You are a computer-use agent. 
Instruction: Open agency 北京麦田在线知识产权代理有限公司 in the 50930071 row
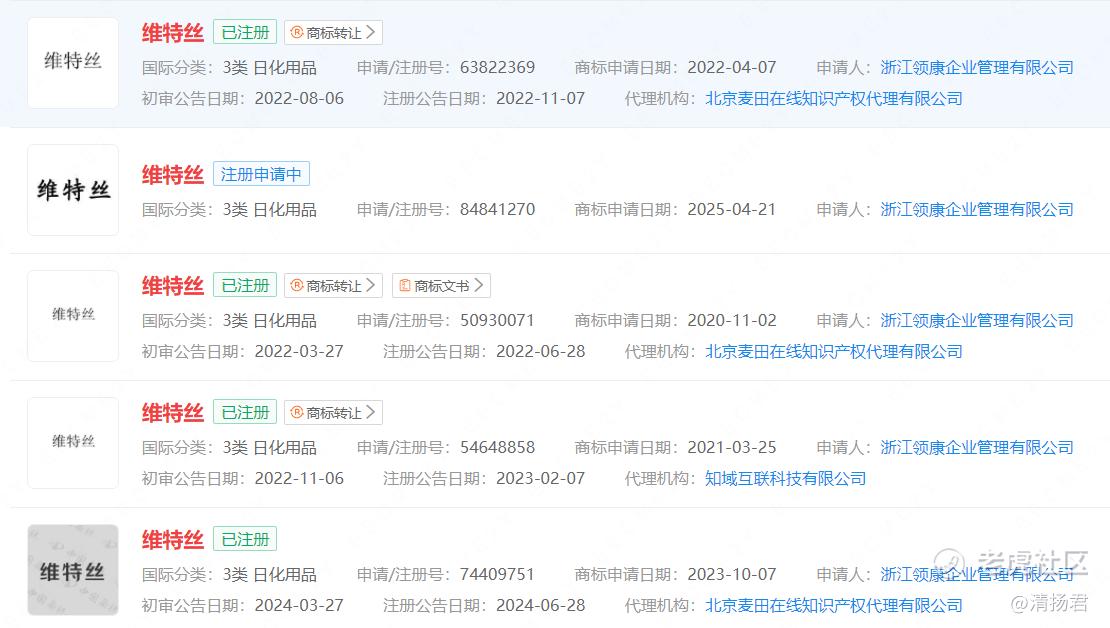[x=834, y=352]
